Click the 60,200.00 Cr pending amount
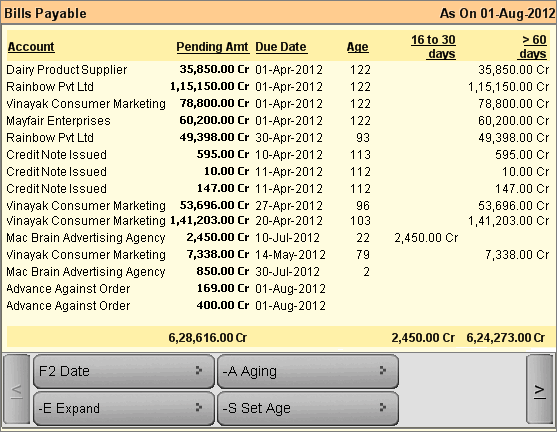This screenshot has height=432, width=557. [214, 120]
